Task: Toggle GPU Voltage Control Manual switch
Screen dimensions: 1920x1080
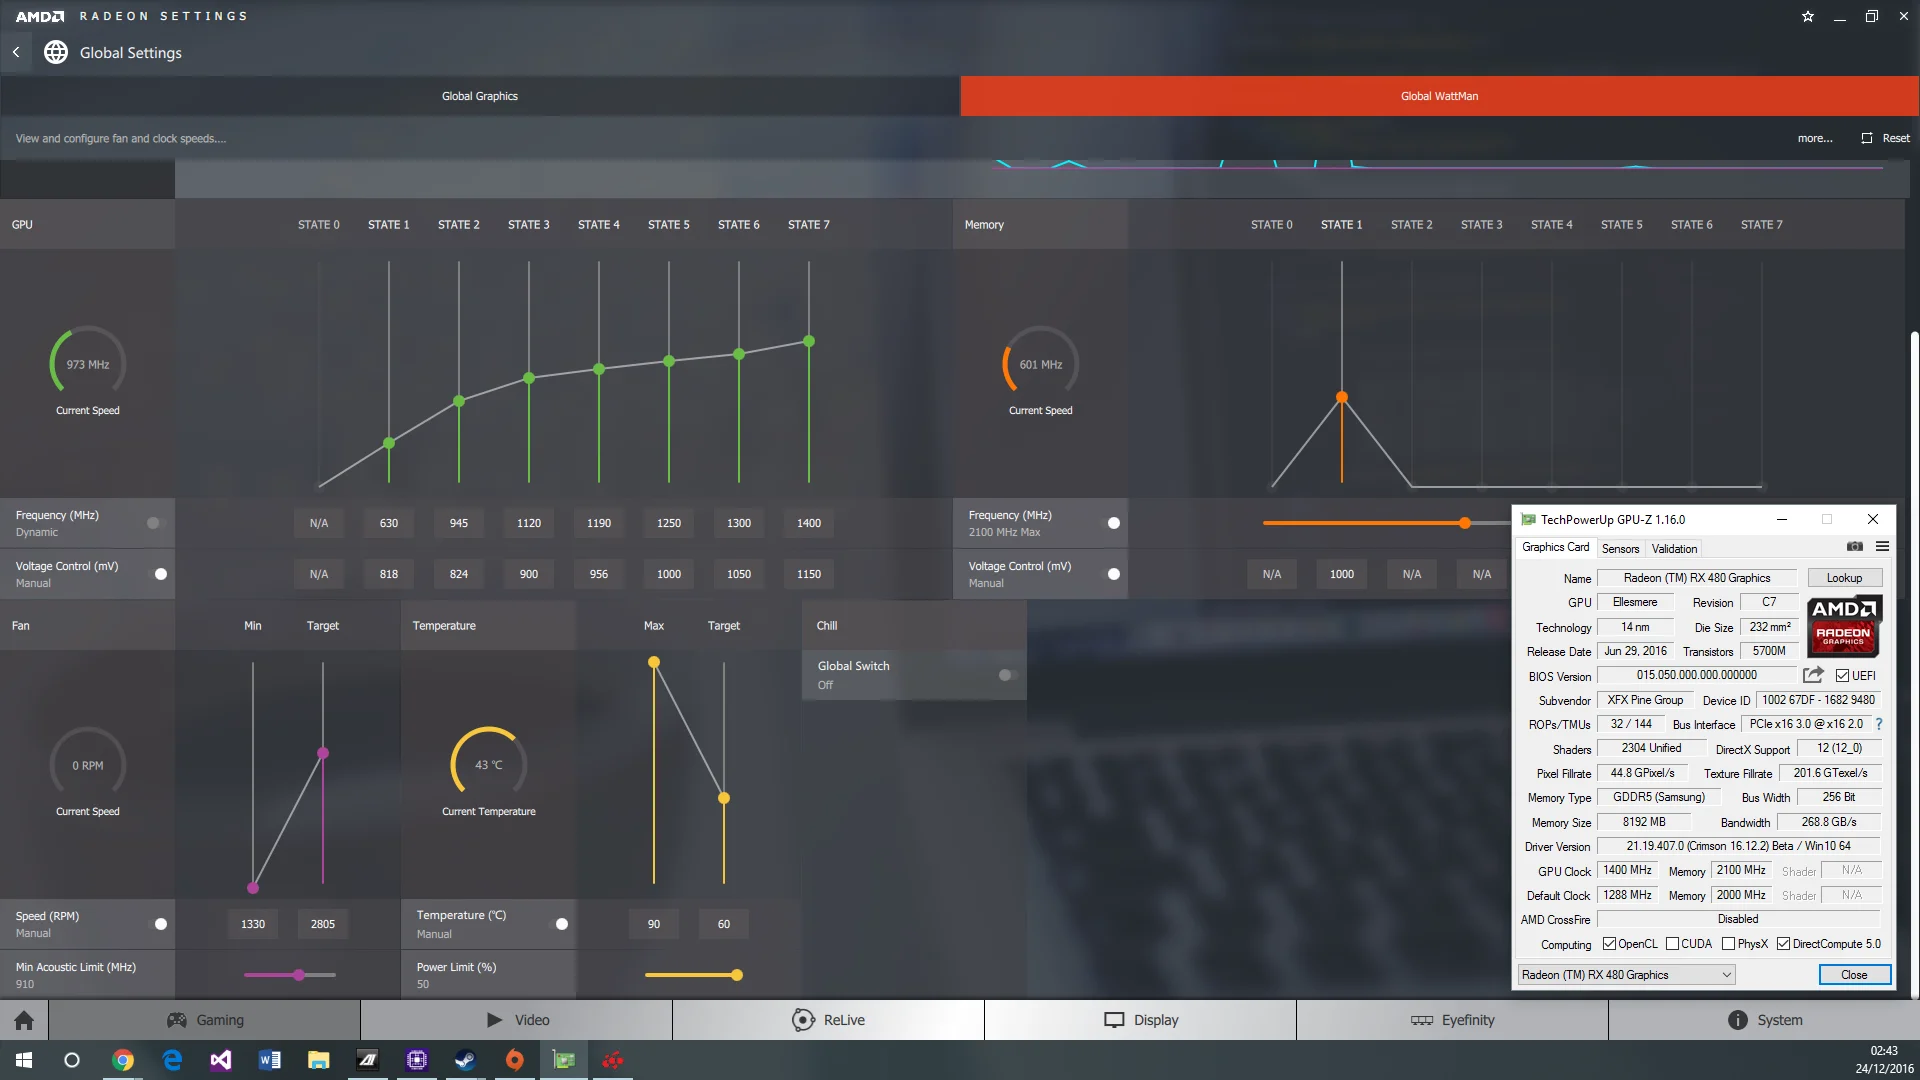Action: point(158,574)
